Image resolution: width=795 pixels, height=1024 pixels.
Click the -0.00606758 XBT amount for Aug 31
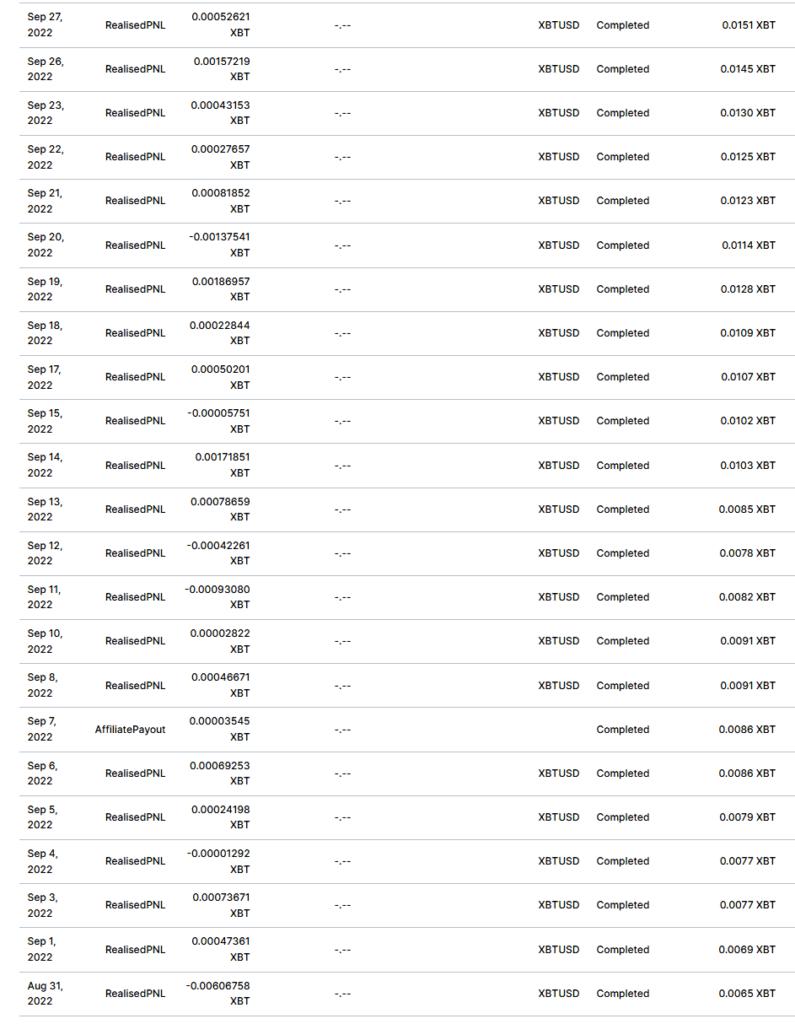[218, 993]
